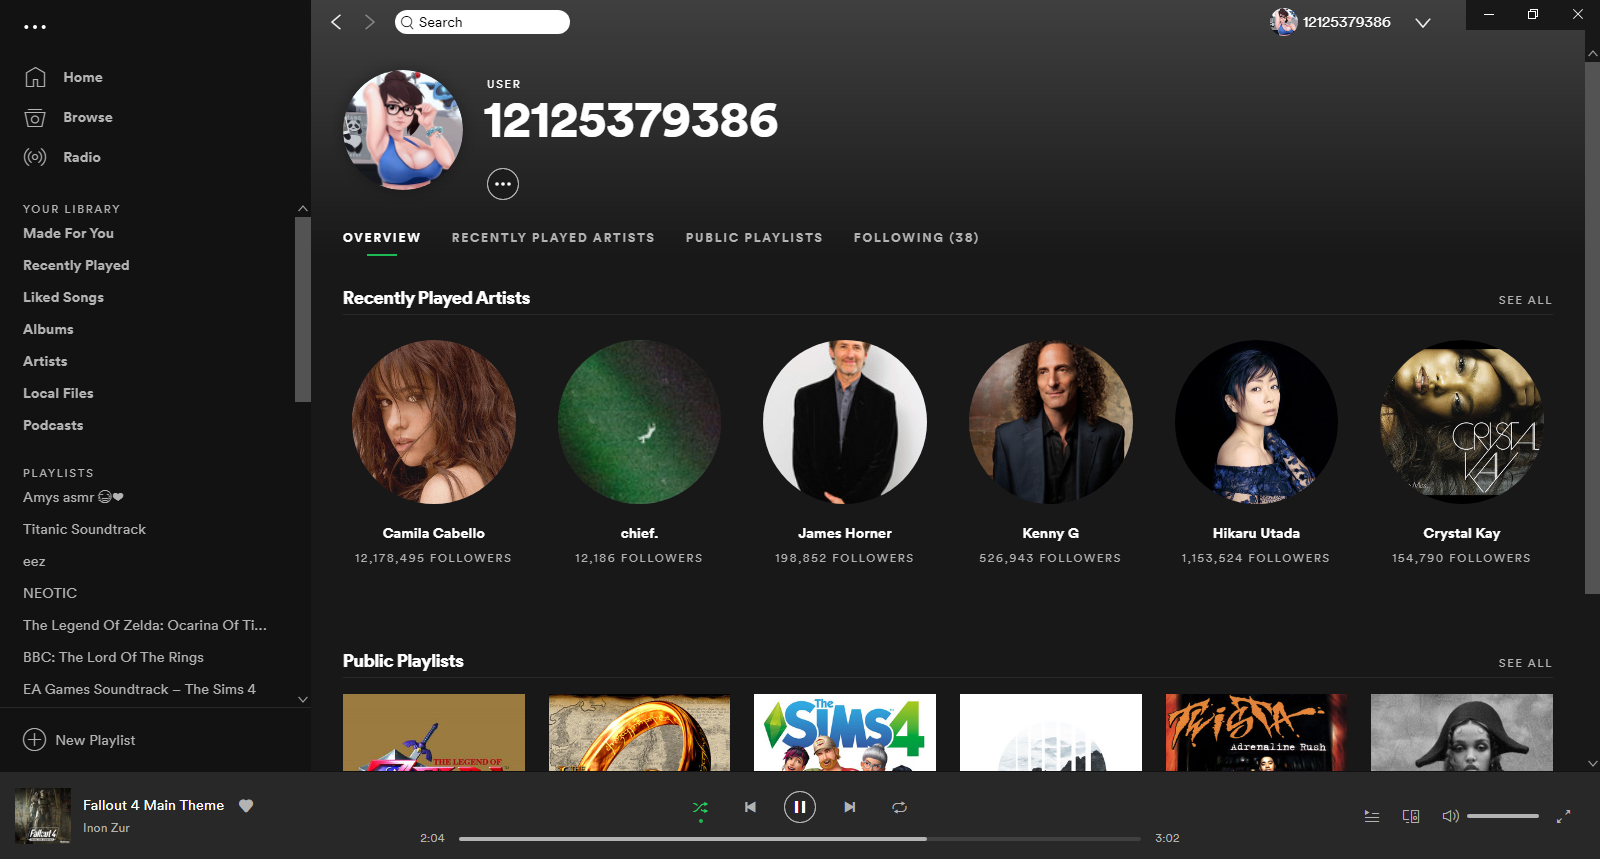Screen dimensions: 1600x859
Task: Open the devices available menu
Action: pyautogui.click(x=1411, y=816)
